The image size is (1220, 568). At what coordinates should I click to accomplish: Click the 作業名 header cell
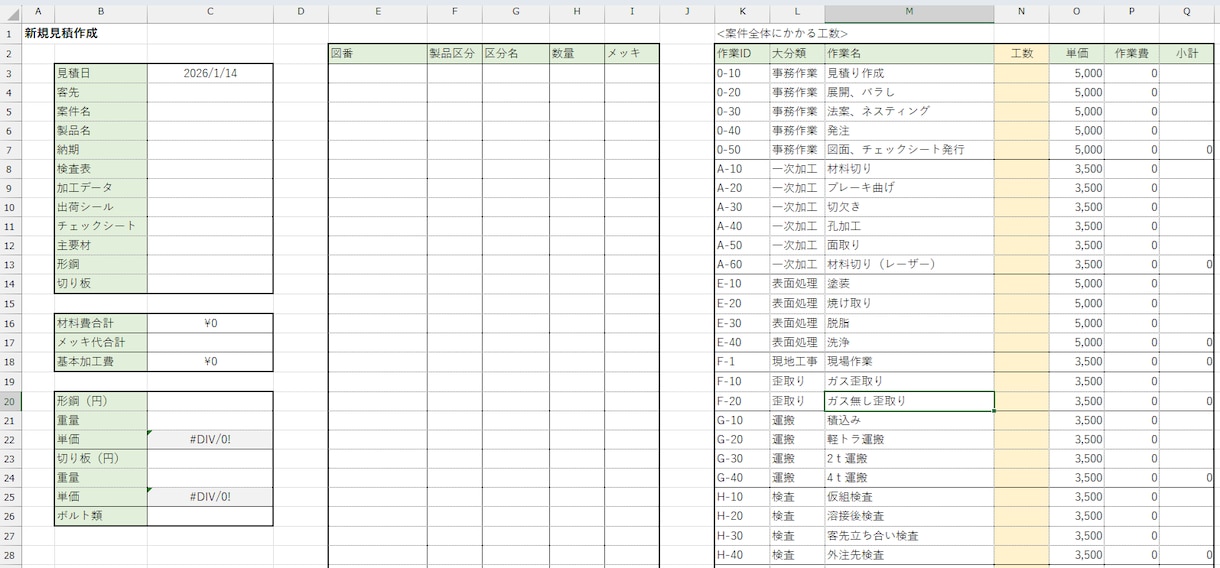[909, 54]
